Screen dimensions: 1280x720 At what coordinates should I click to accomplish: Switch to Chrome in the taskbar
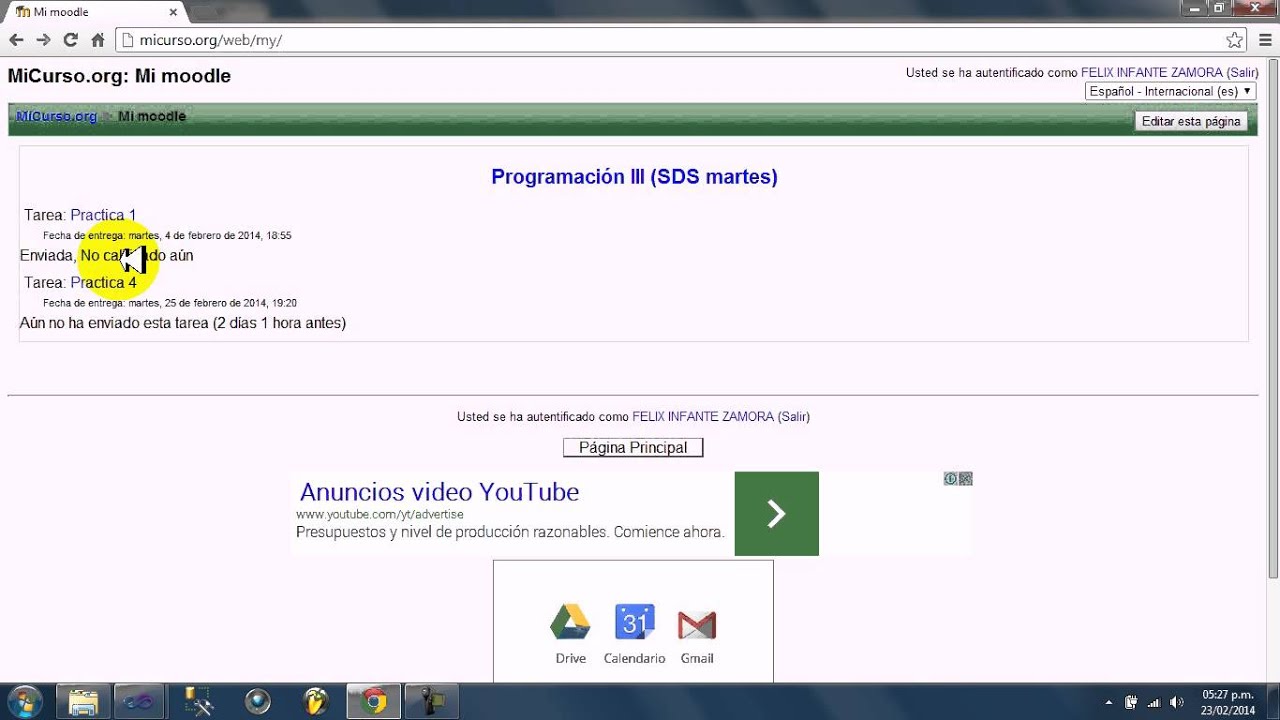(x=374, y=702)
